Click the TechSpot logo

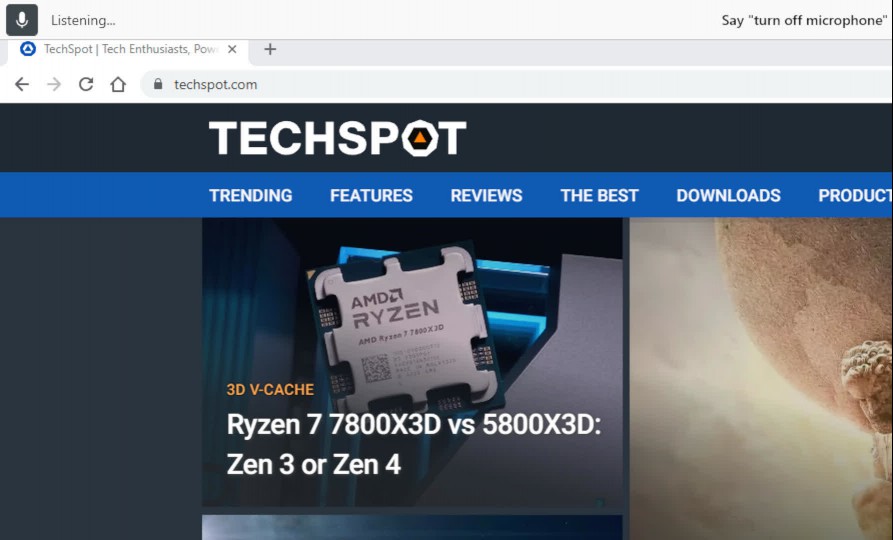click(337, 137)
